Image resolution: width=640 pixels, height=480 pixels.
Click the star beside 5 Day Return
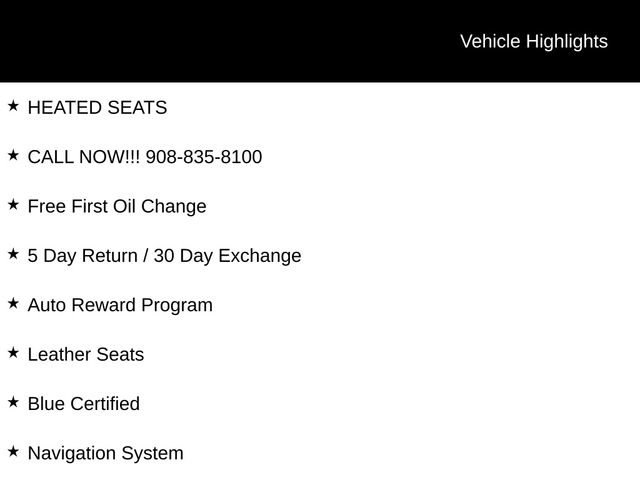click(13, 254)
